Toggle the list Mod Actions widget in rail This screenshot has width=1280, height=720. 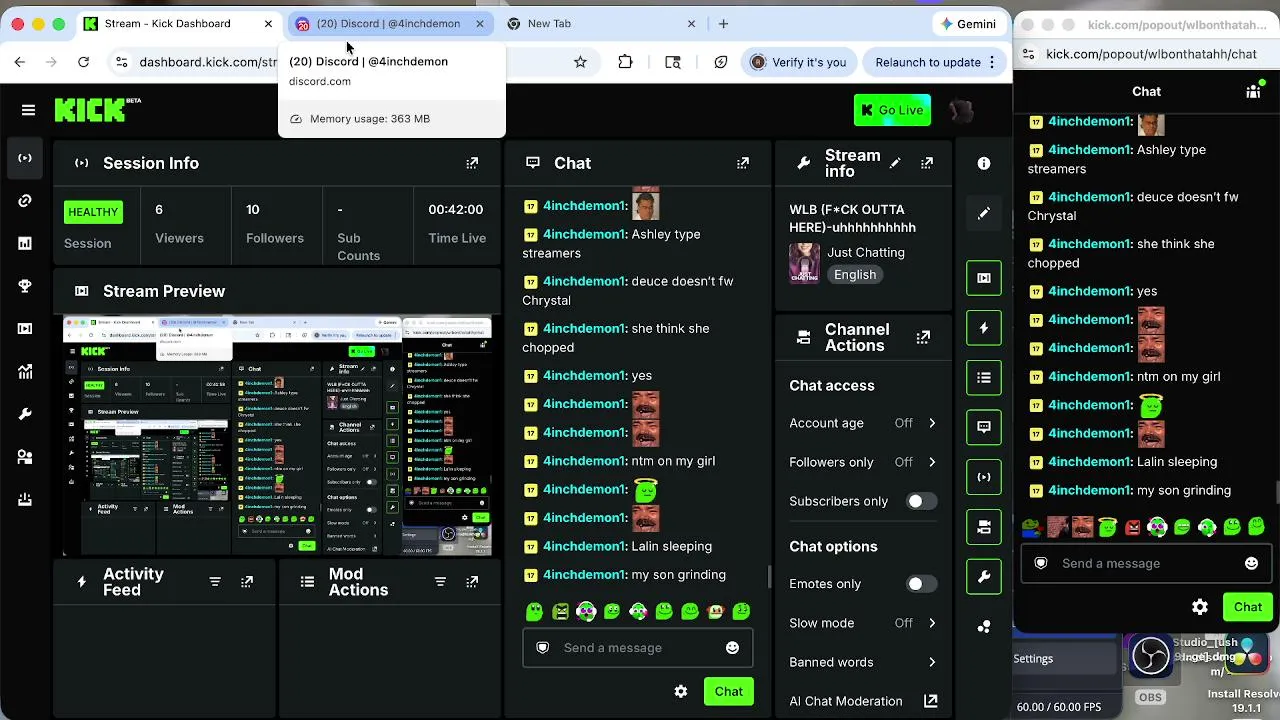(984, 378)
